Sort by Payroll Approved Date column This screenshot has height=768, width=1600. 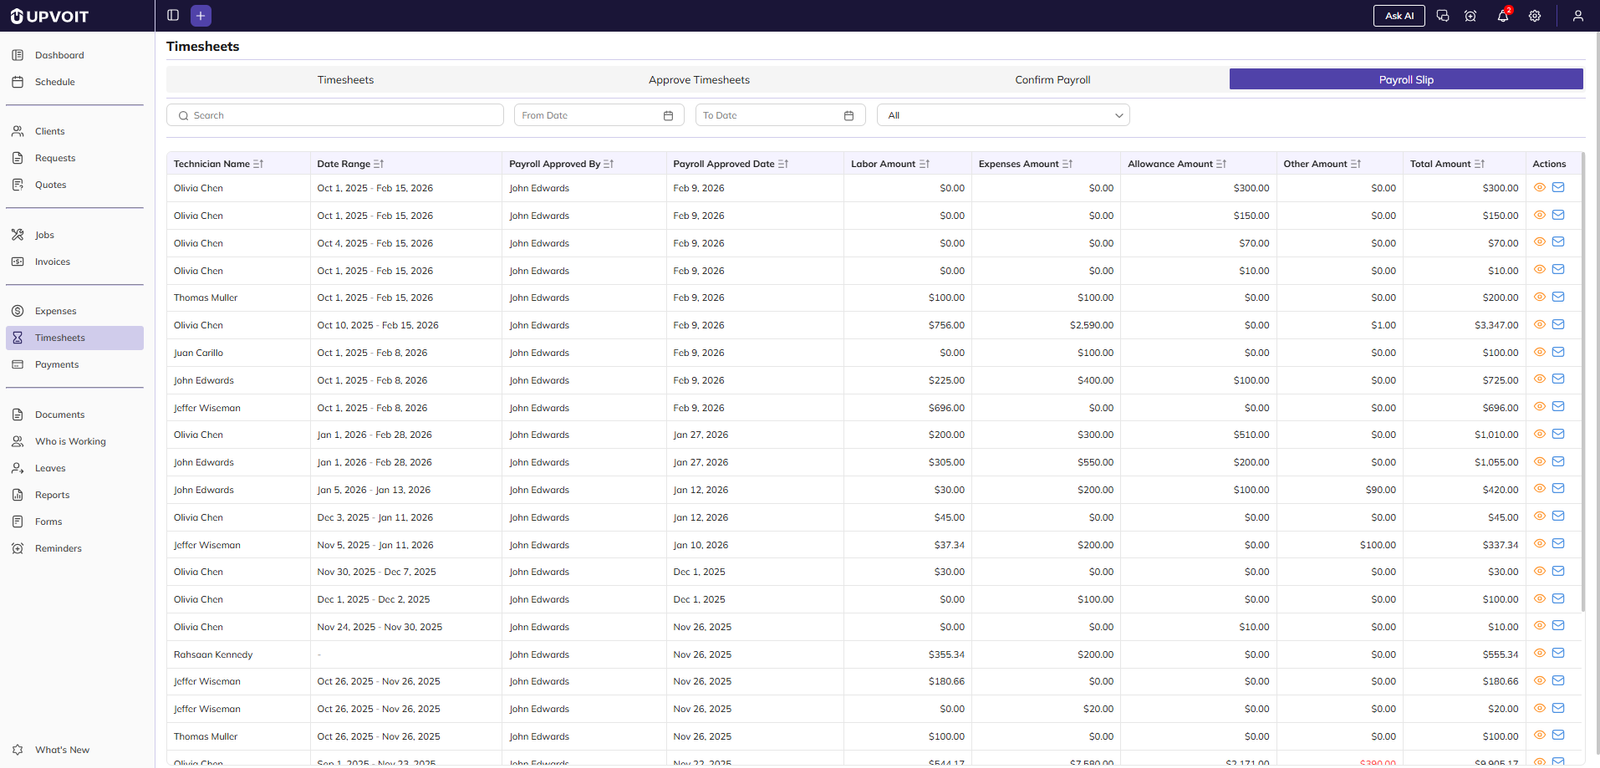coord(783,164)
